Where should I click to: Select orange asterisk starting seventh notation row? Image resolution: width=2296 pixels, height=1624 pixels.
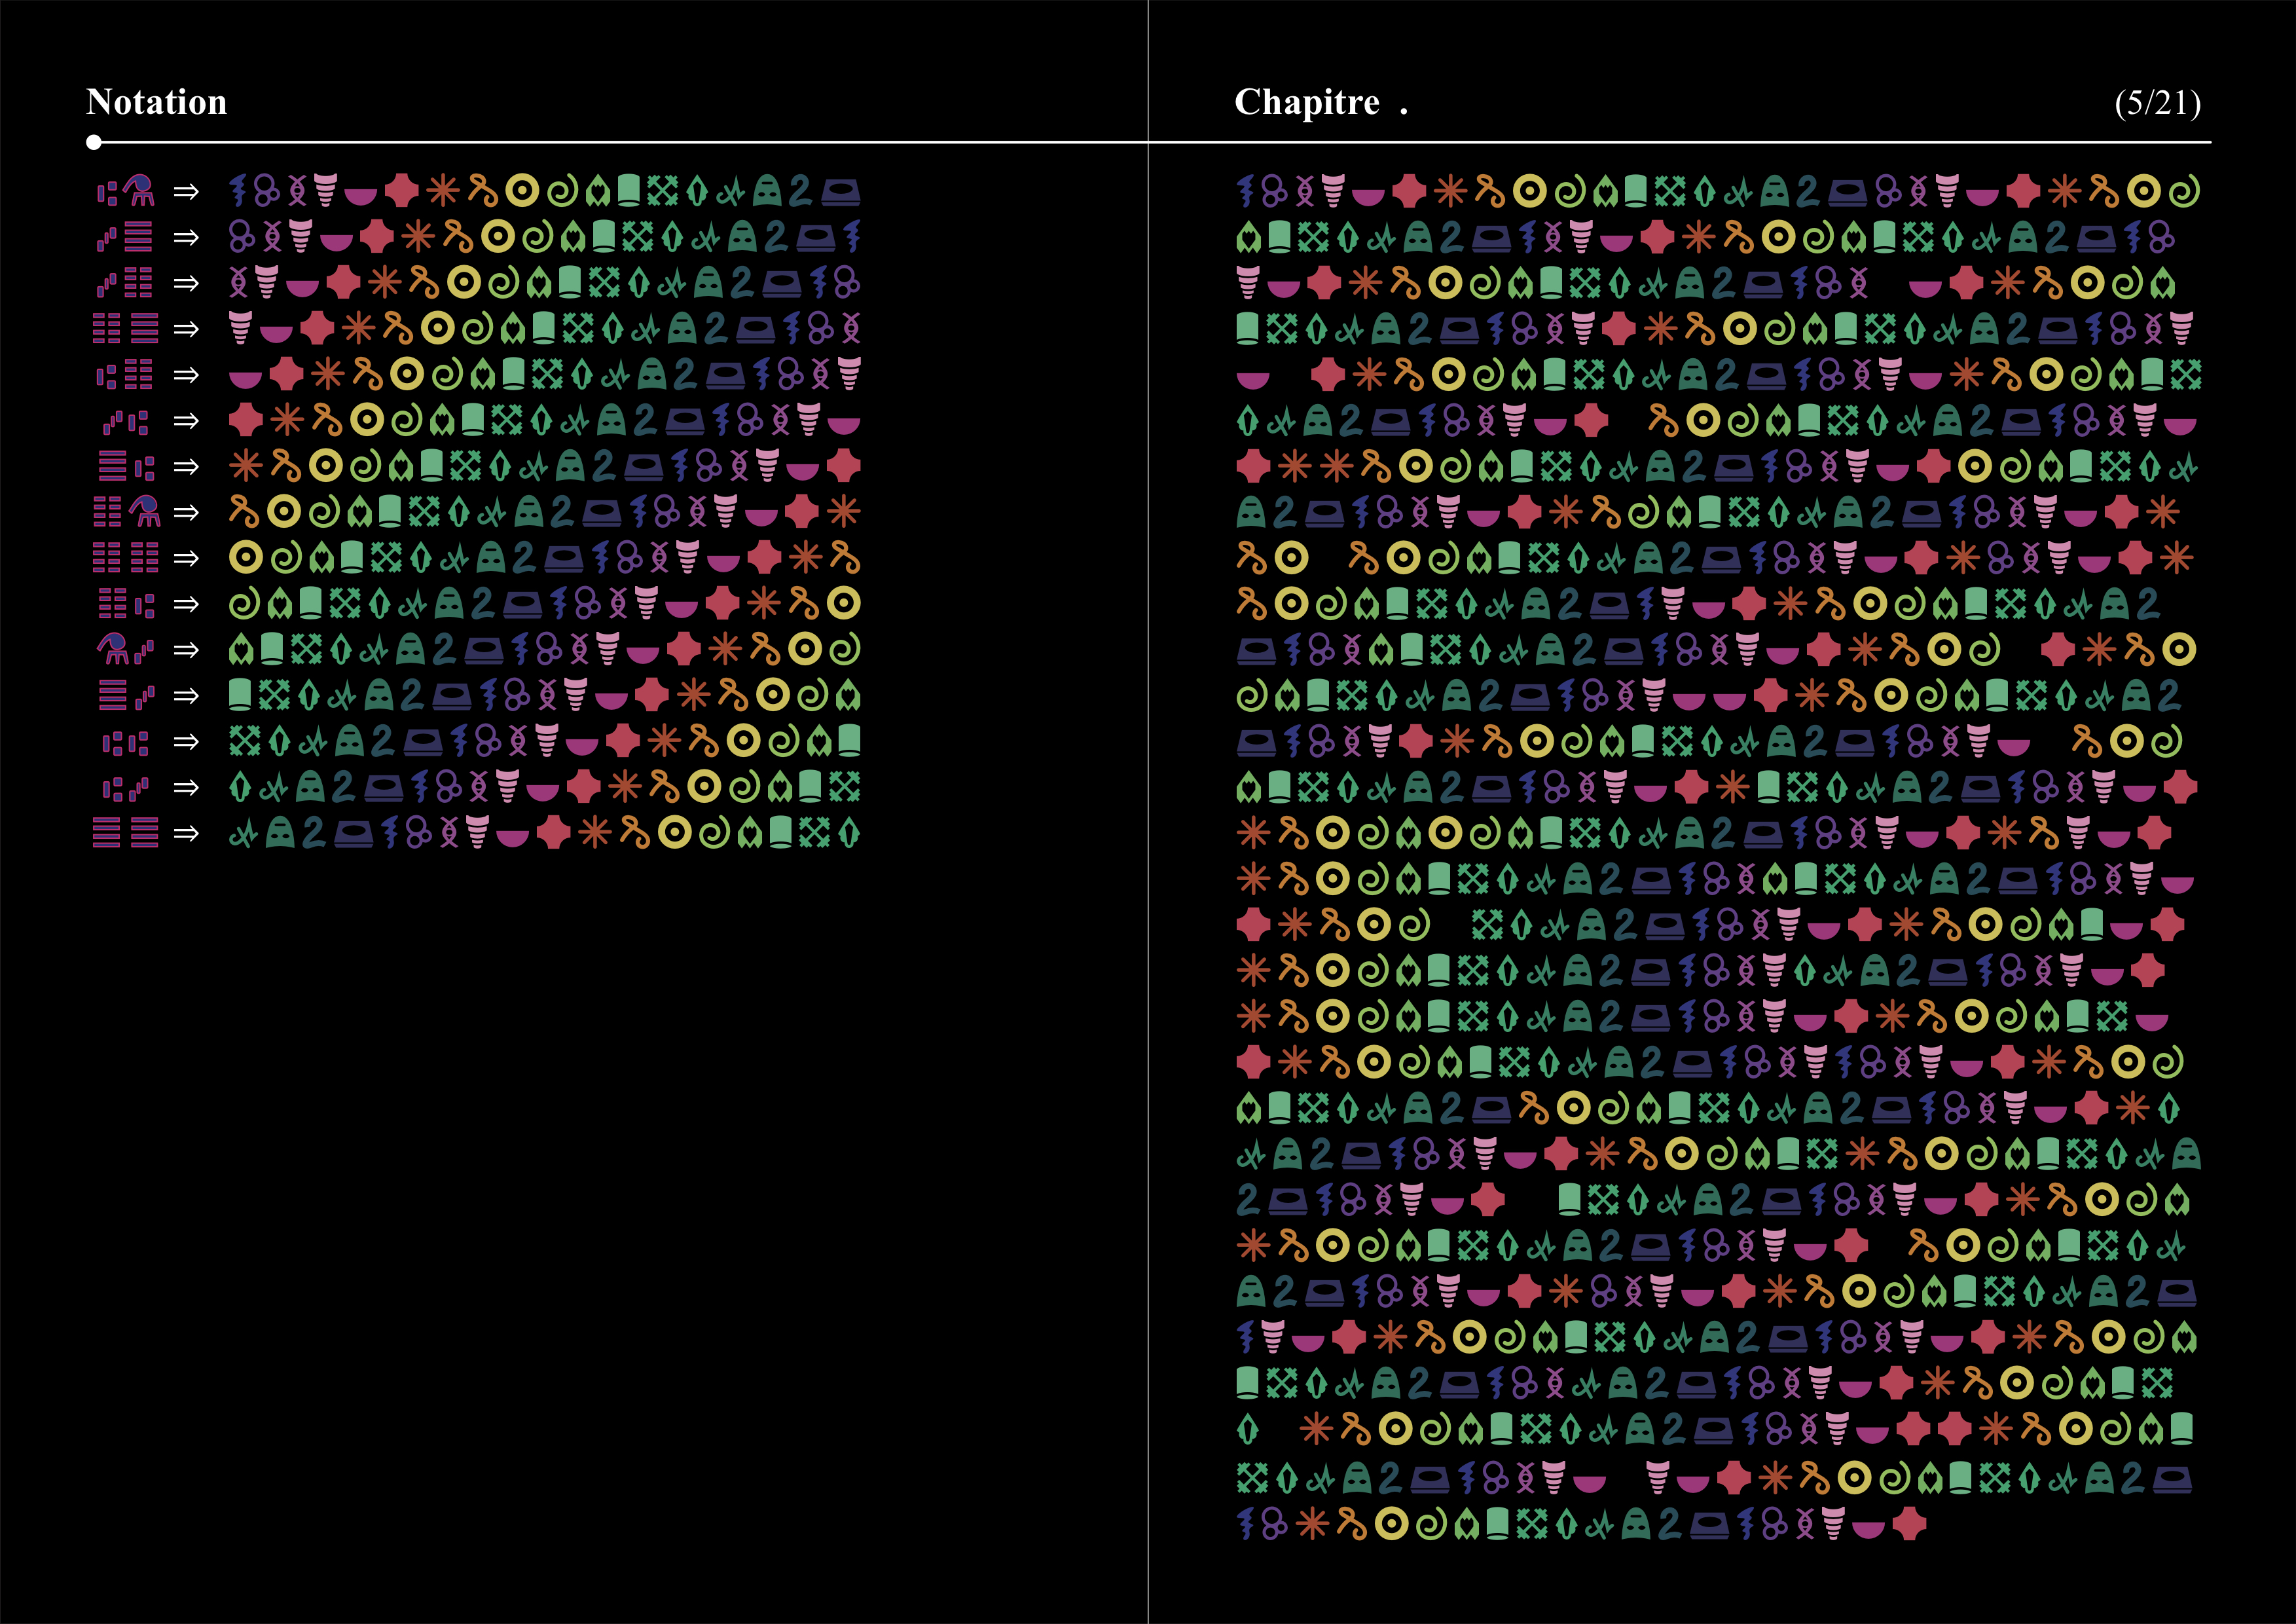(245, 466)
